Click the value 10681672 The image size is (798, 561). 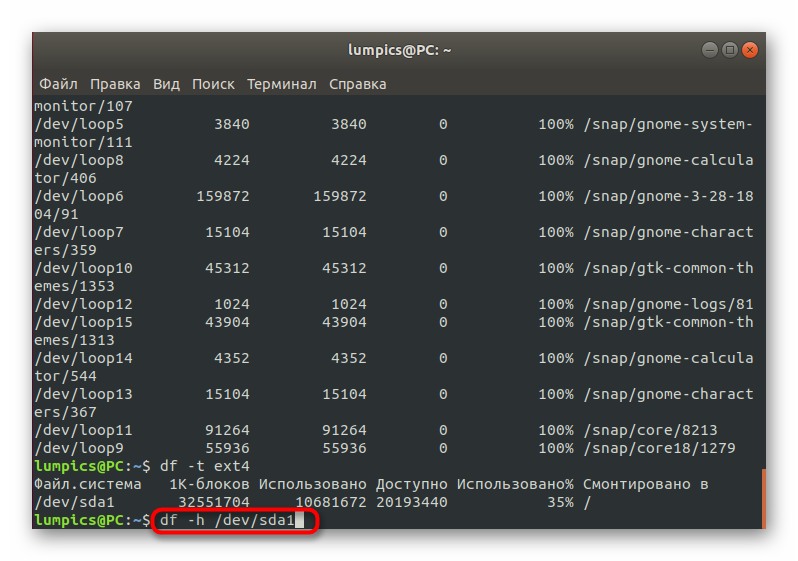coord(331,502)
